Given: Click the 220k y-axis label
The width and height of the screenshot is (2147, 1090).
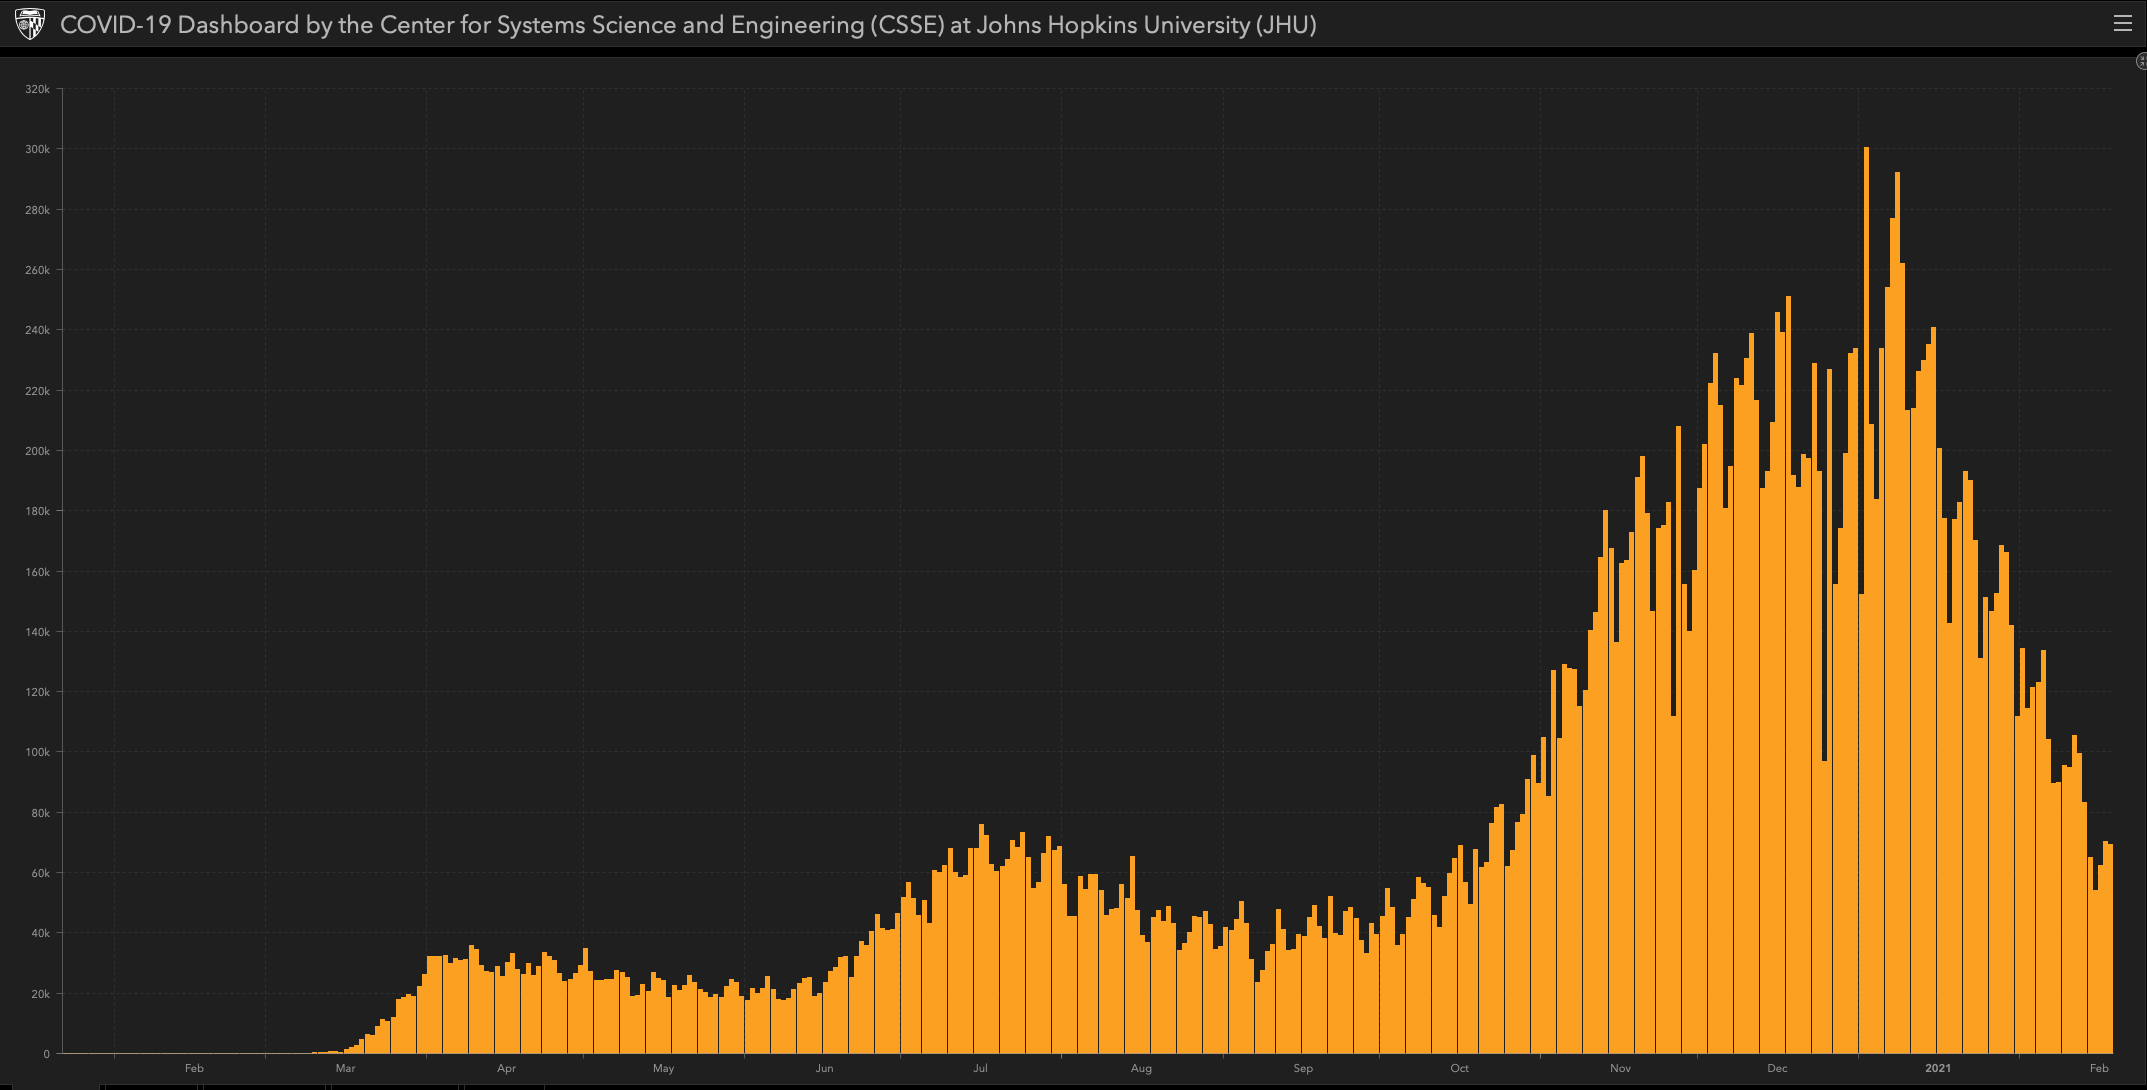Looking at the screenshot, I should pyautogui.click(x=37, y=391).
